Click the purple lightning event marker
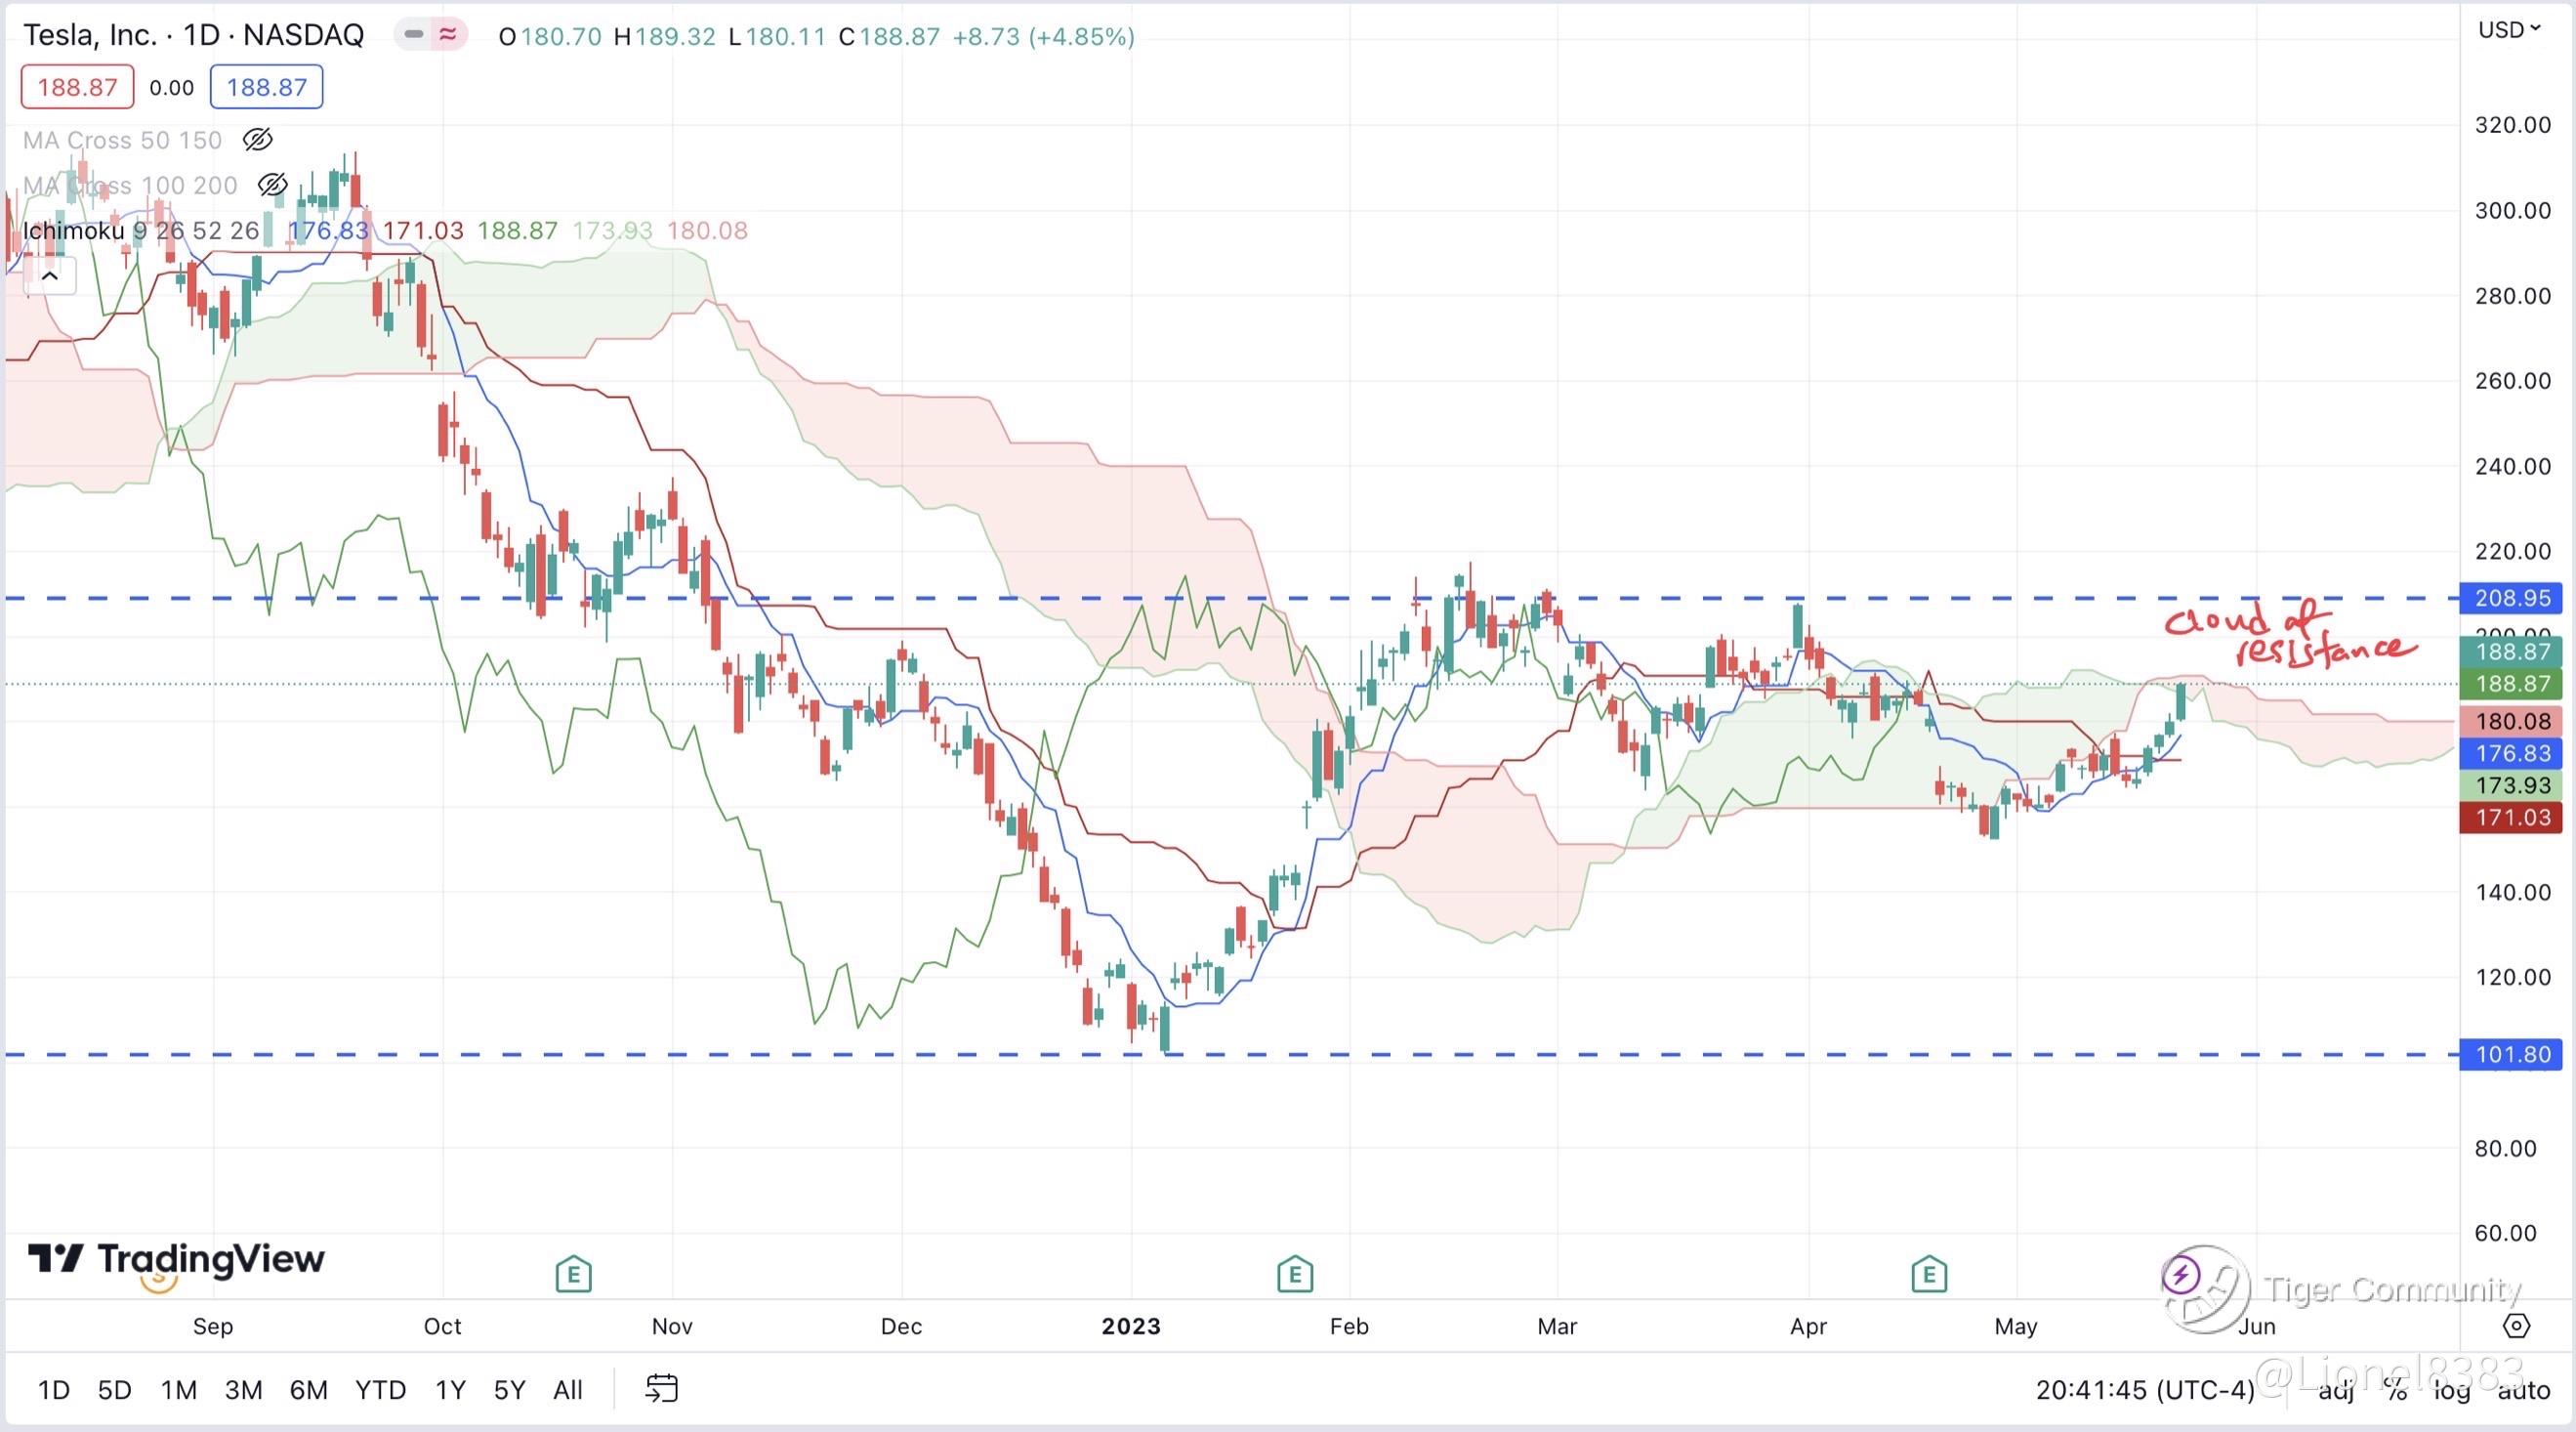Image resolution: width=2576 pixels, height=1432 pixels. 2180,1275
